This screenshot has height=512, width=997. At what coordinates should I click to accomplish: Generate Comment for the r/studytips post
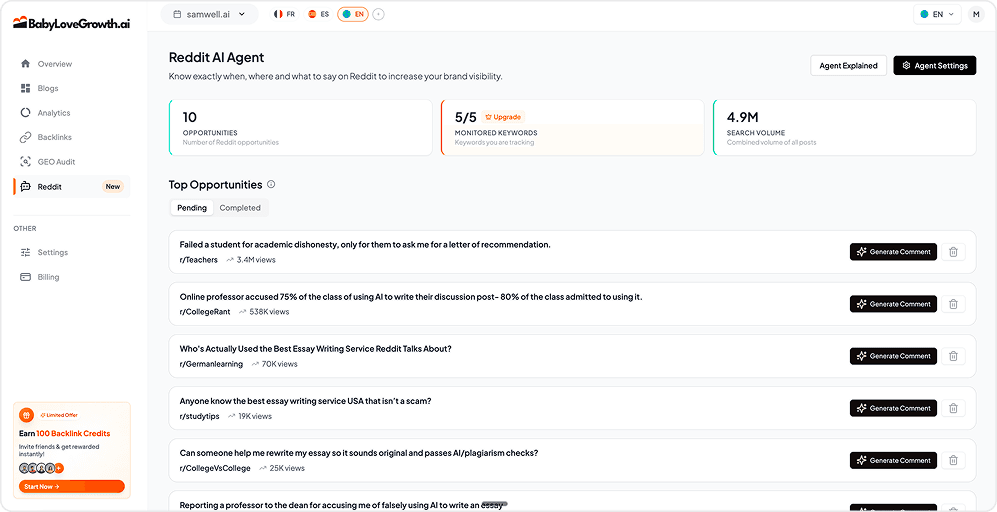(893, 408)
